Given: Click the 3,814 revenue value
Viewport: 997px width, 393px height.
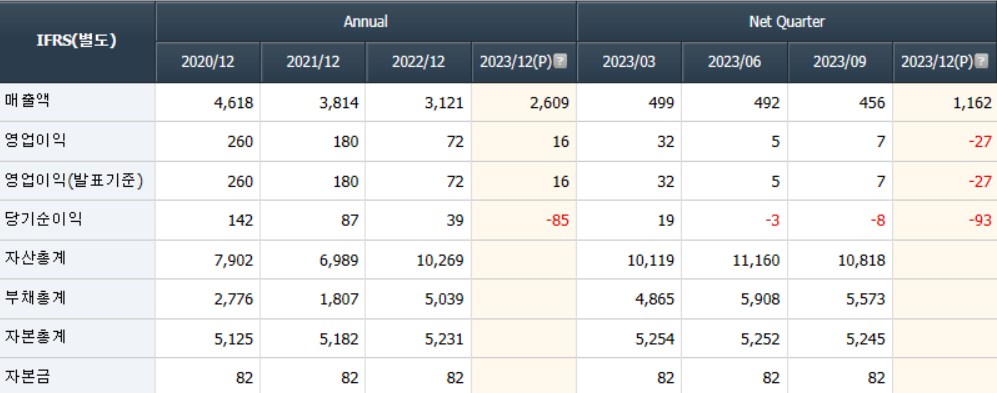Looking at the screenshot, I should pyautogui.click(x=340, y=102).
